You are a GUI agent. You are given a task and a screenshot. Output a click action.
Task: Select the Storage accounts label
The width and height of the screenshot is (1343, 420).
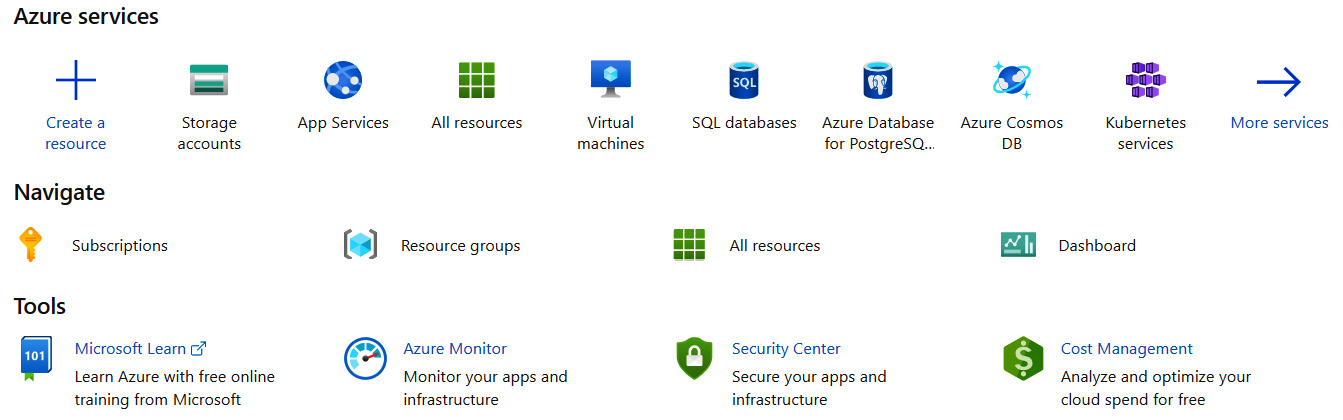(x=209, y=133)
